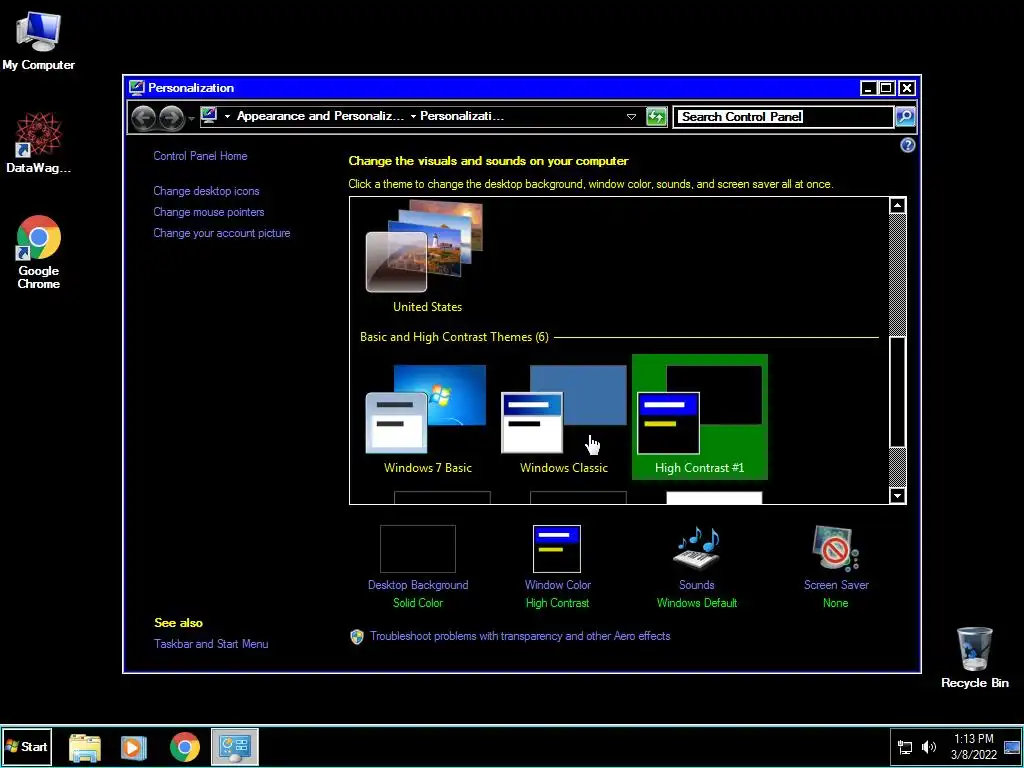Click the taskbar clock showing 1:13 PM
The image size is (1024, 768).
(x=974, y=746)
